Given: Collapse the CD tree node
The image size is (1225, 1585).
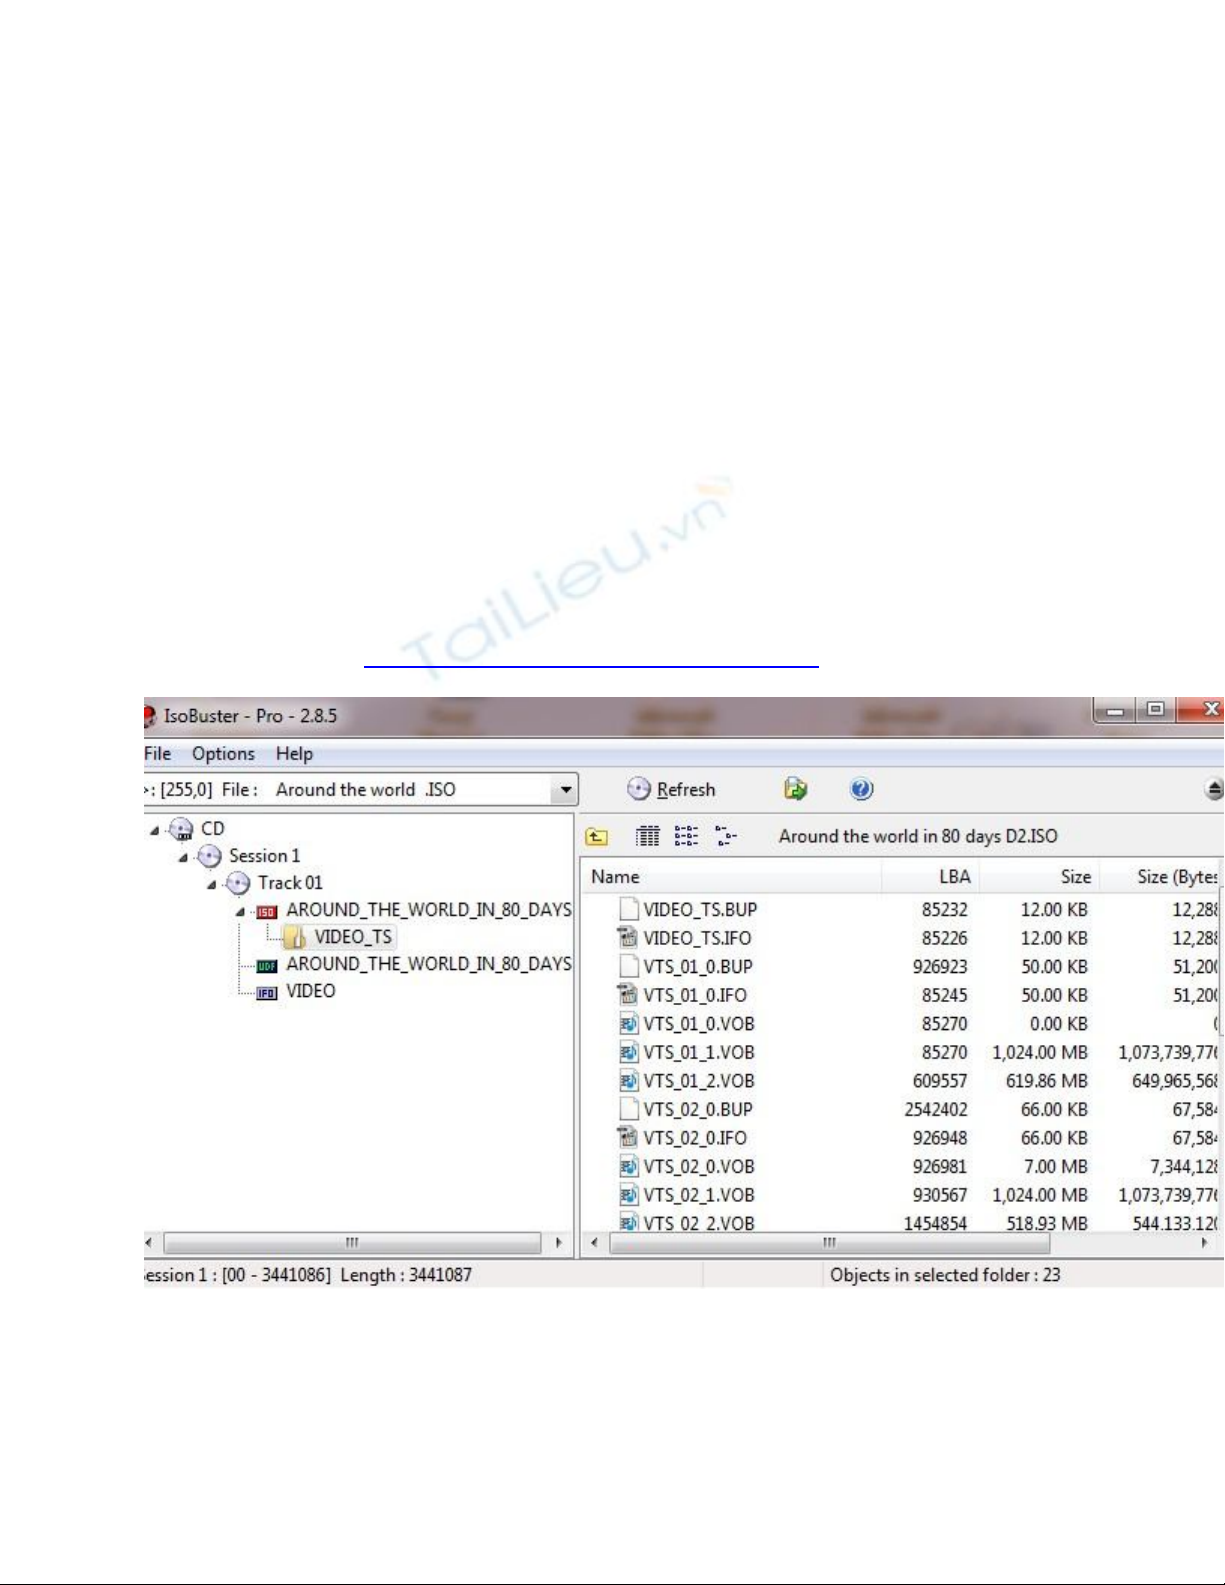Looking at the screenshot, I should click(x=154, y=830).
